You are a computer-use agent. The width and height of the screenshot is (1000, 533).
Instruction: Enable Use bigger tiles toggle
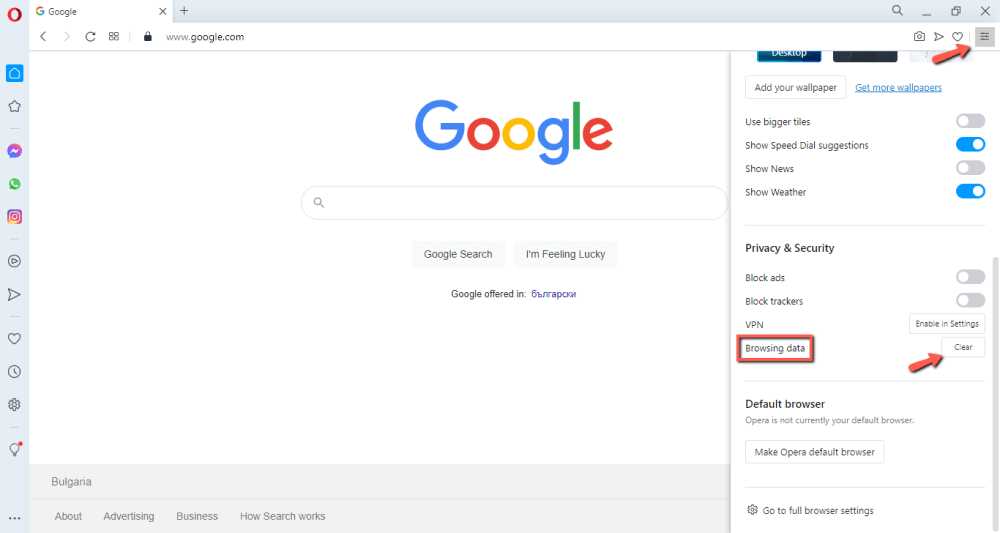coord(970,121)
